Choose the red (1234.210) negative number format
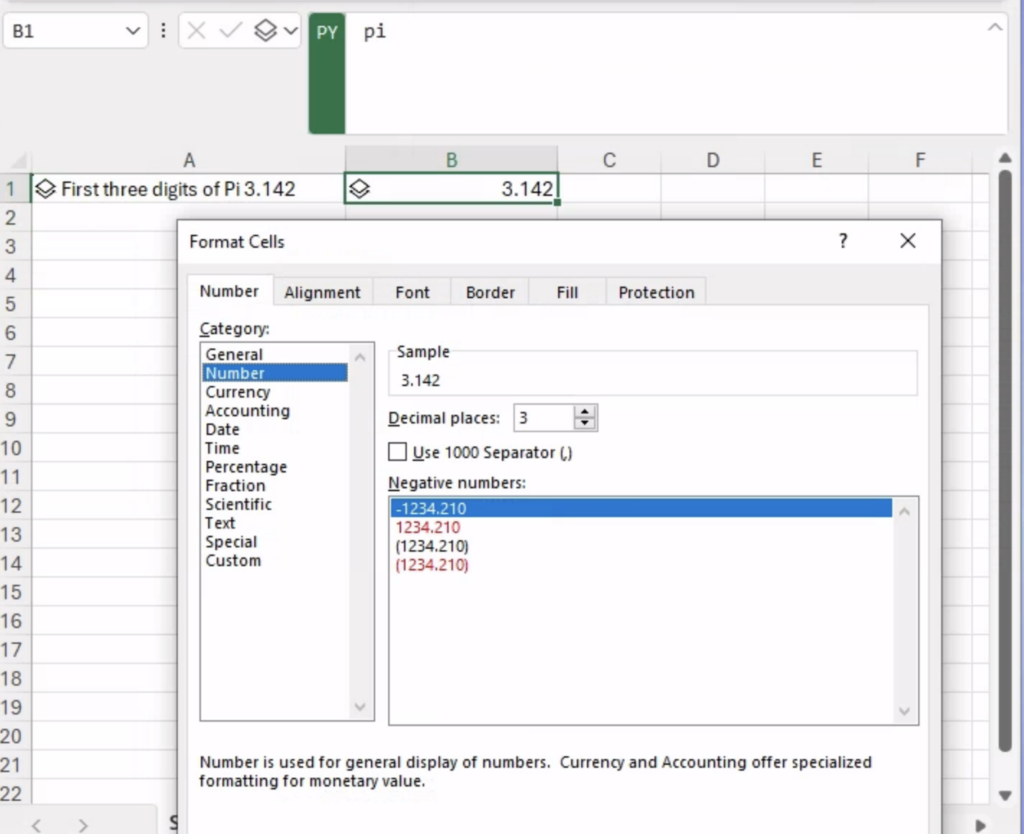Image resolution: width=1024 pixels, height=834 pixels. tap(432, 565)
